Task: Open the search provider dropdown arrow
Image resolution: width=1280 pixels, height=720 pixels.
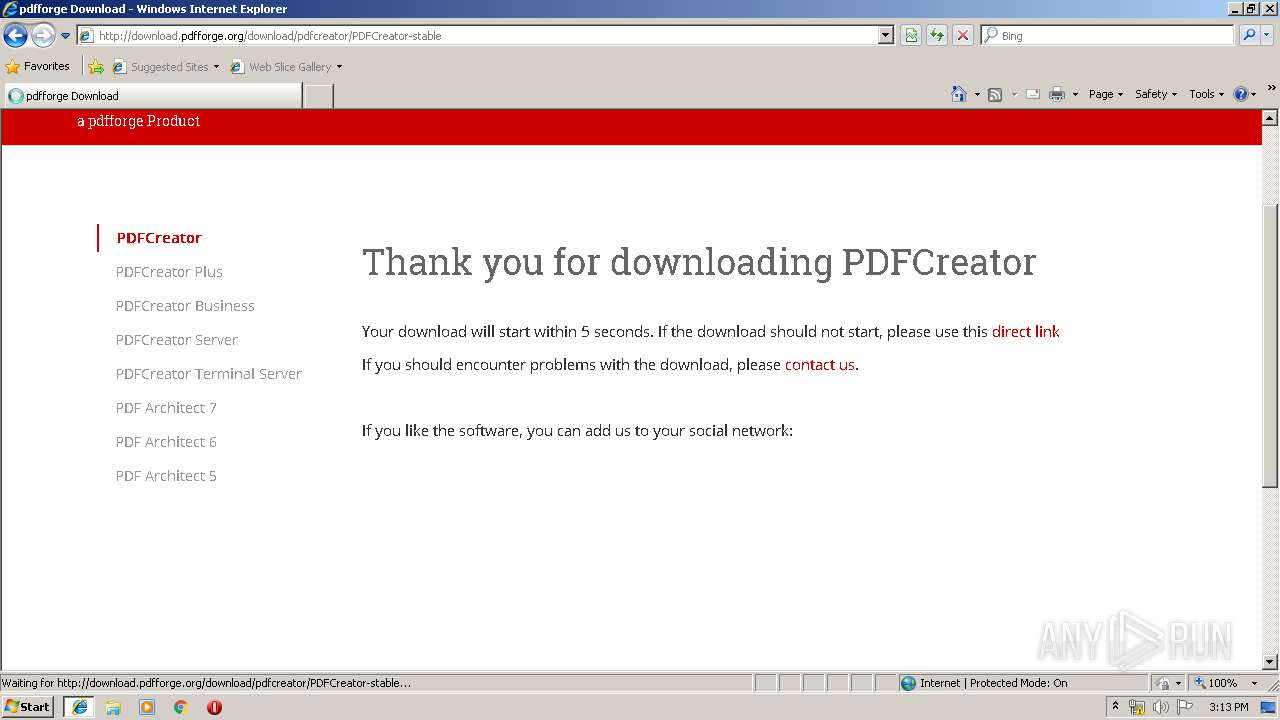Action: (x=1267, y=36)
